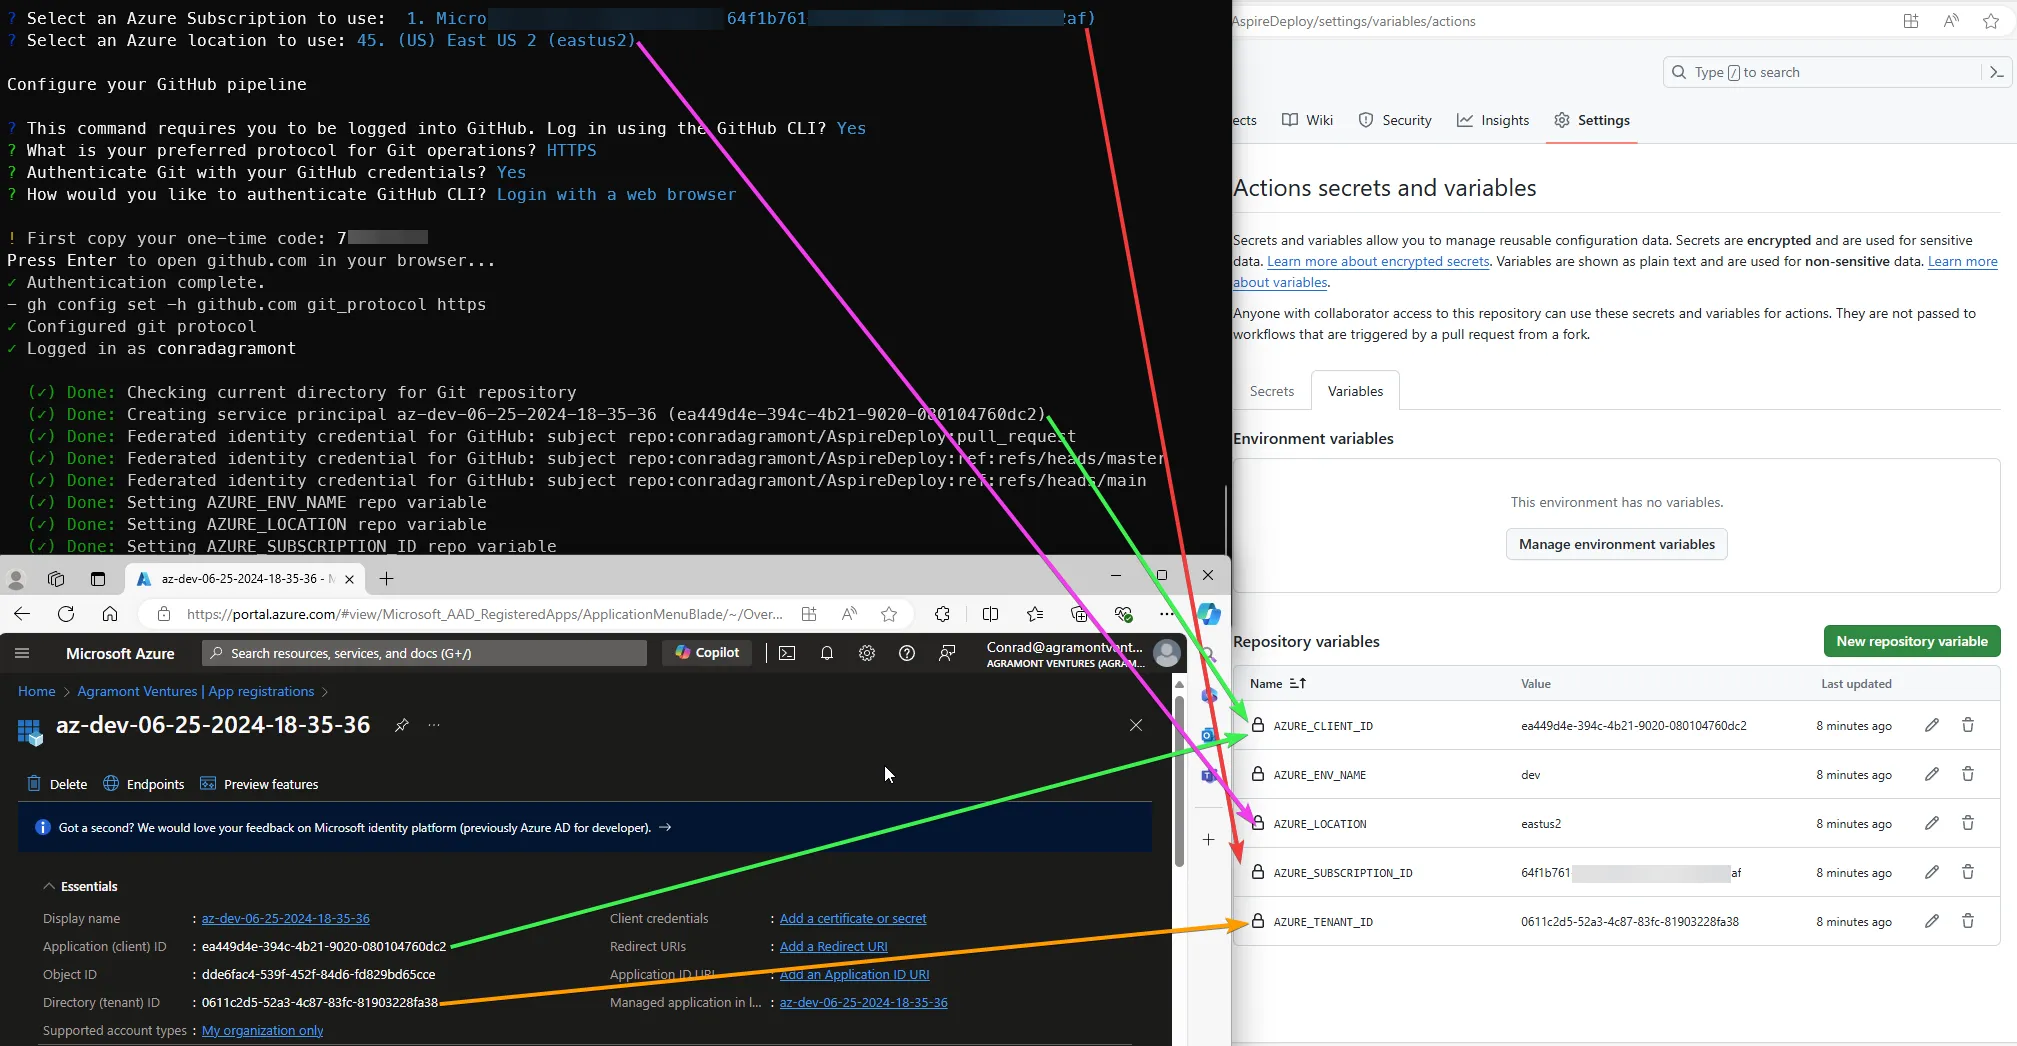Click Add a Redirect URI link
This screenshot has width=2017, height=1046.
pos(833,946)
